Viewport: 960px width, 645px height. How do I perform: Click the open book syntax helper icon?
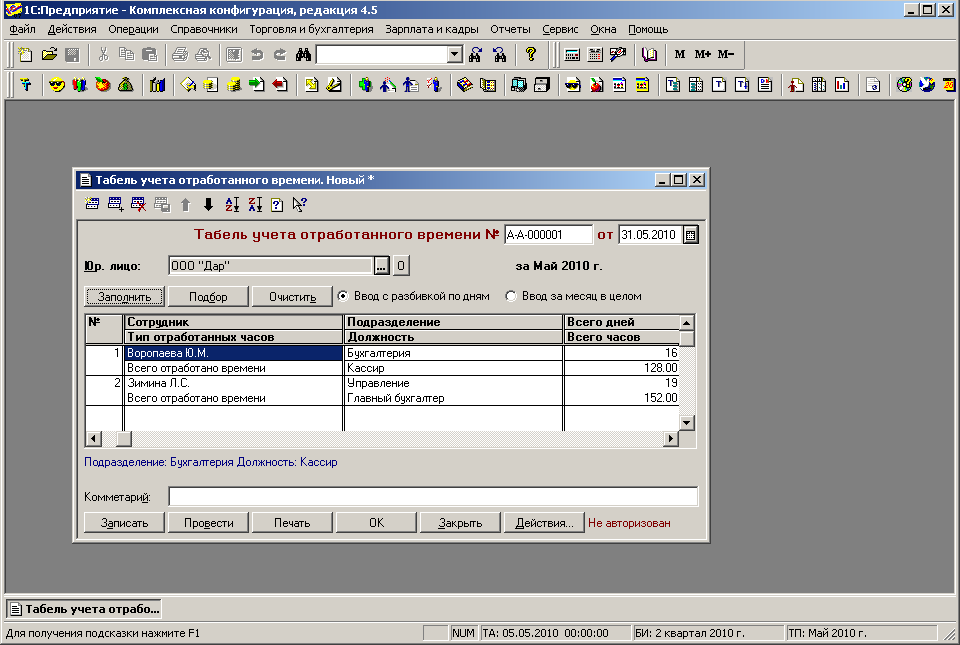[x=649, y=54]
